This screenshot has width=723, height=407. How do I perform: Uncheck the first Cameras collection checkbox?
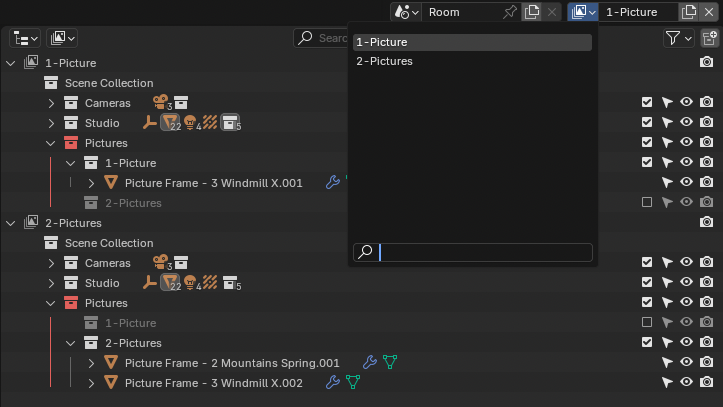(x=647, y=103)
